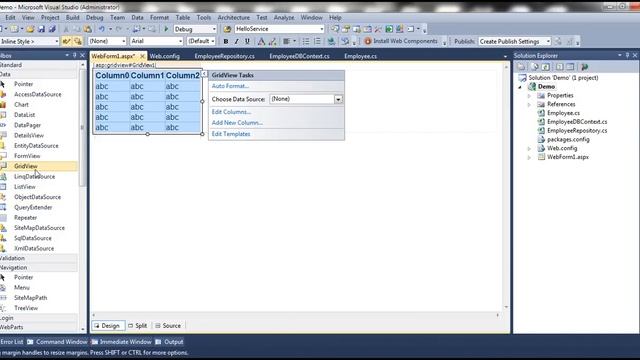Switch to Split view button

click(138, 325)
